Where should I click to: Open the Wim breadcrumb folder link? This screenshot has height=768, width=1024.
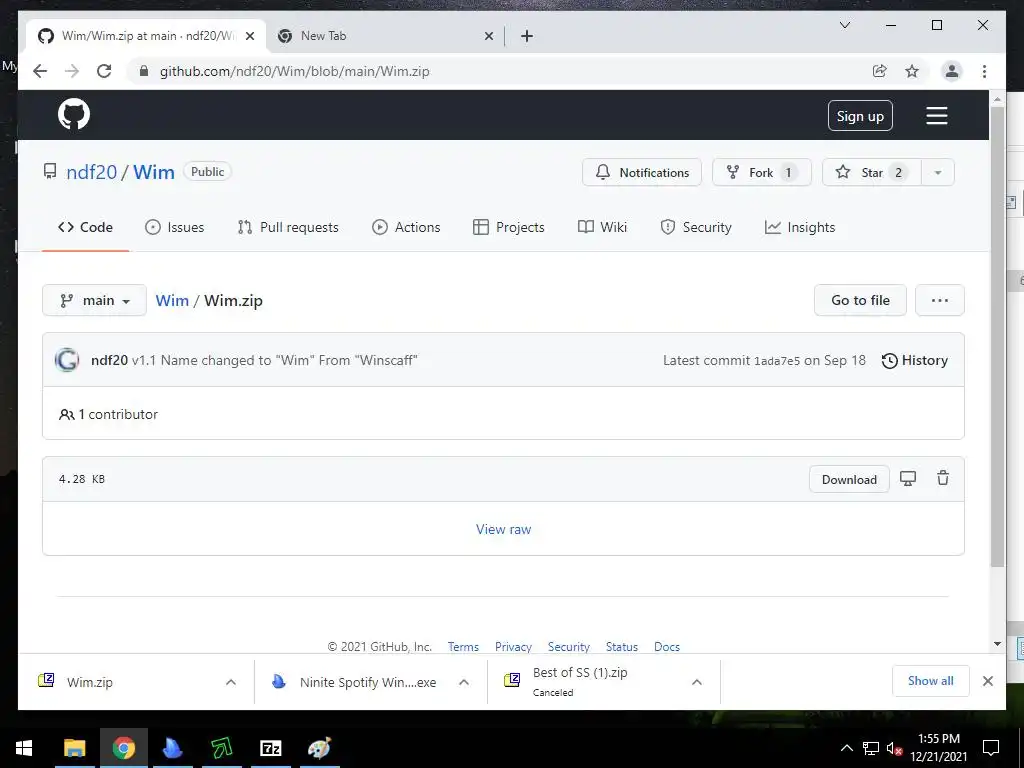[172, 300]
